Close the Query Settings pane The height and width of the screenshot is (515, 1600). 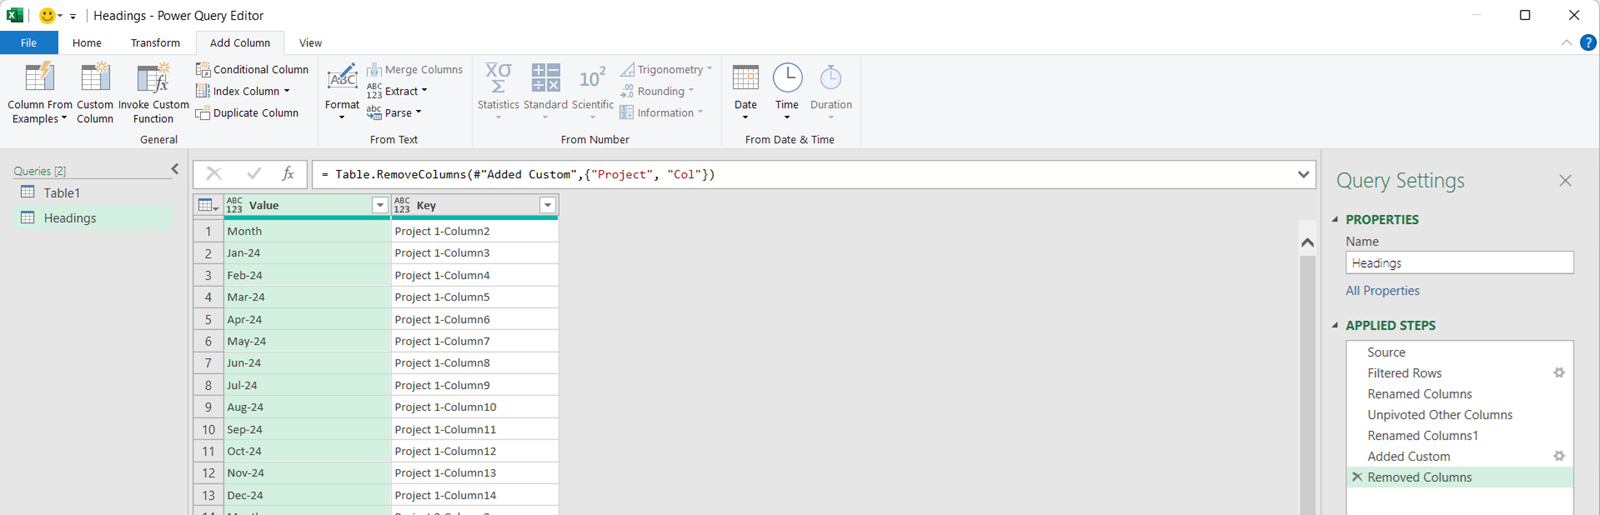coord(1565,181)
